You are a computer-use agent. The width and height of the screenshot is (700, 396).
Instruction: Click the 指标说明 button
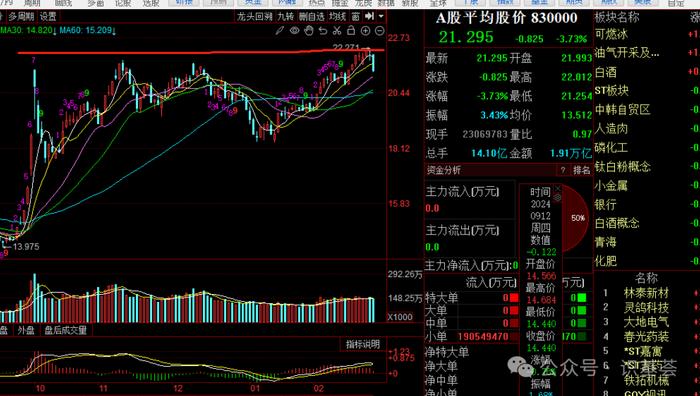click(363, 344)
